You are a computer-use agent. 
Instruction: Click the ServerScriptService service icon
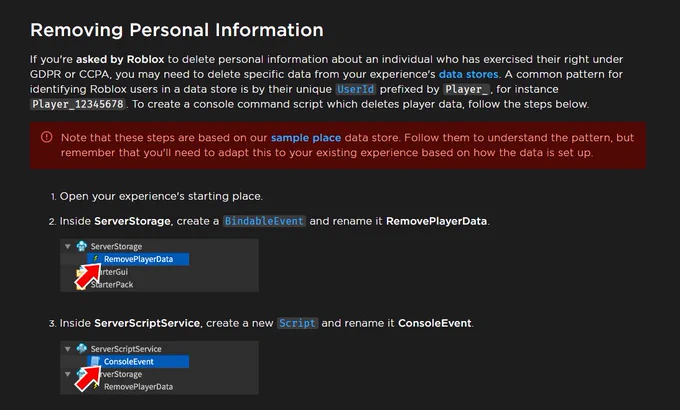coord(82,348)
